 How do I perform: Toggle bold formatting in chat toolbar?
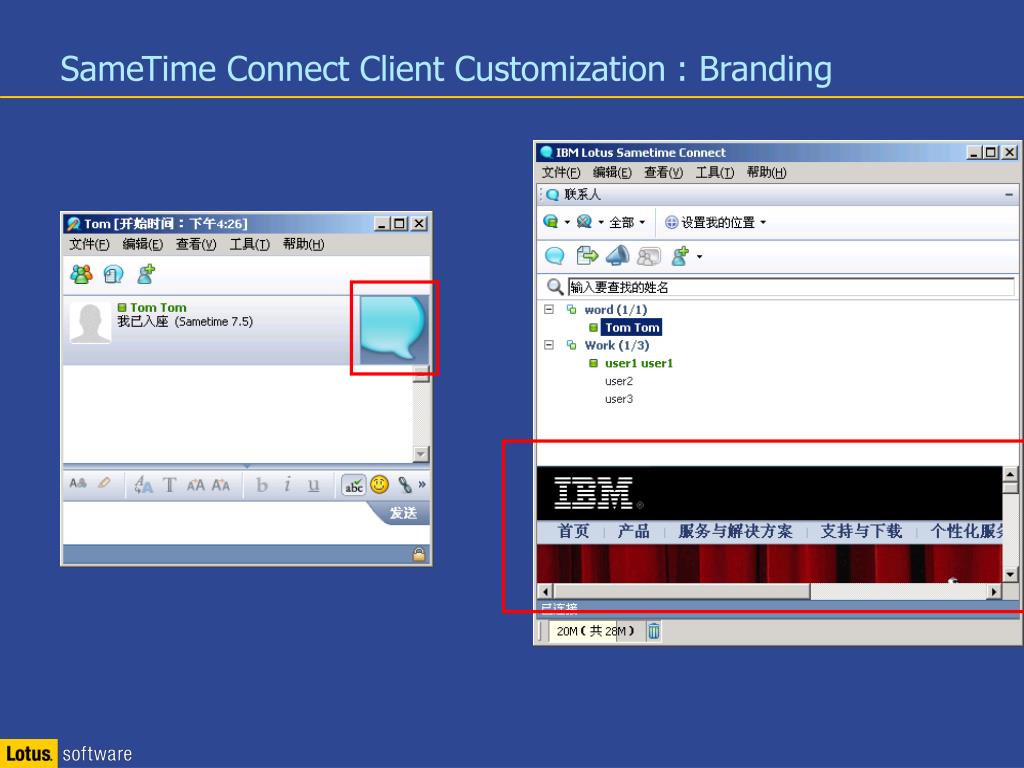262,485
